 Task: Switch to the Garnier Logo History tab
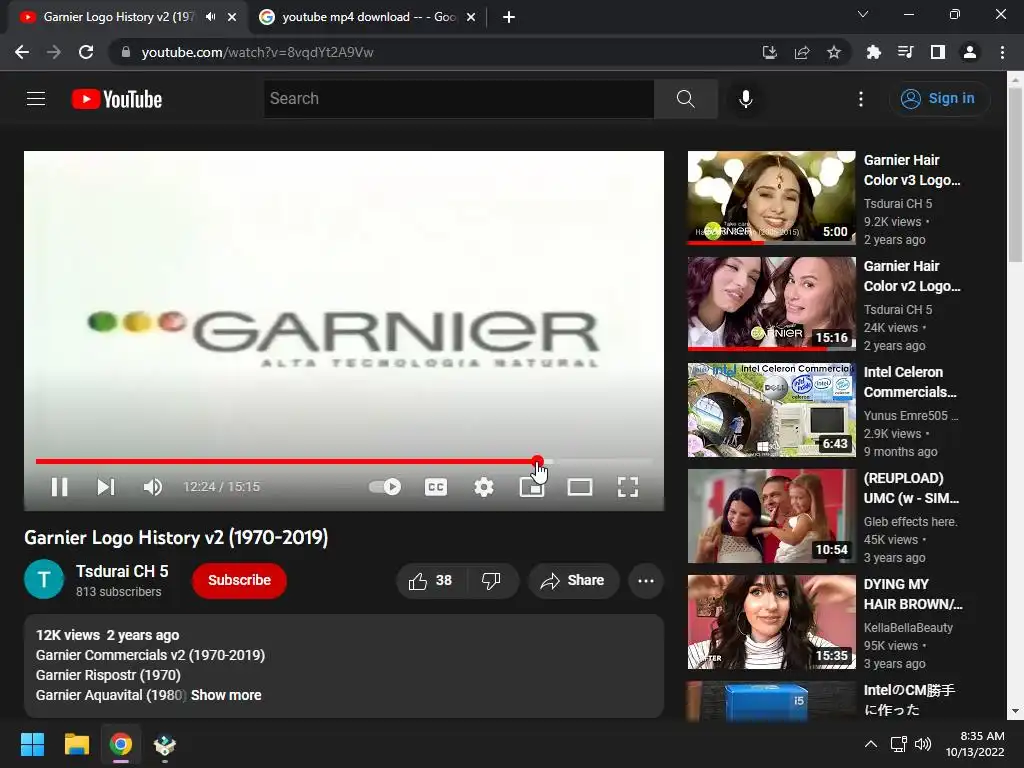[119, 17]
